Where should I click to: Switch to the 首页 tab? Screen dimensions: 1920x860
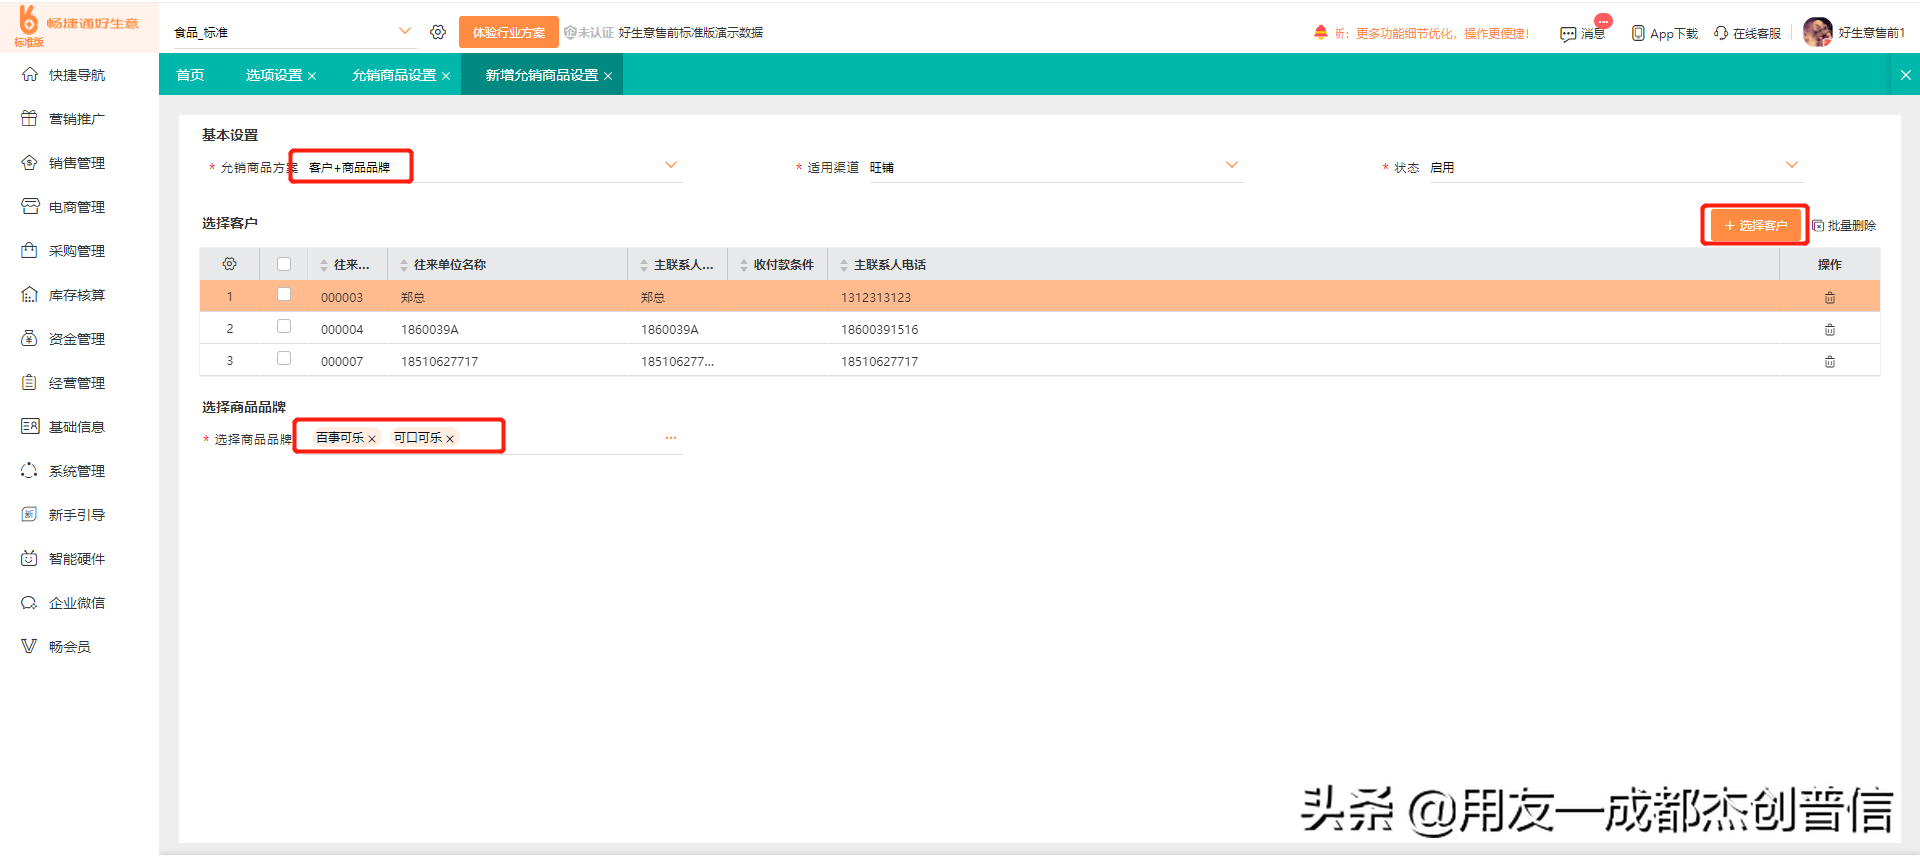tap(190, 75)
